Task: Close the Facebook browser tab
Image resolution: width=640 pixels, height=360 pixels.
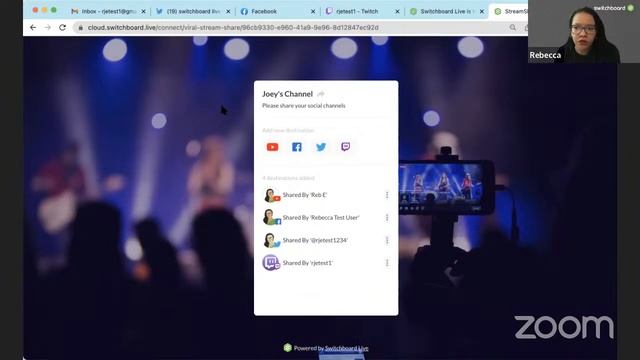Action: 313,11
